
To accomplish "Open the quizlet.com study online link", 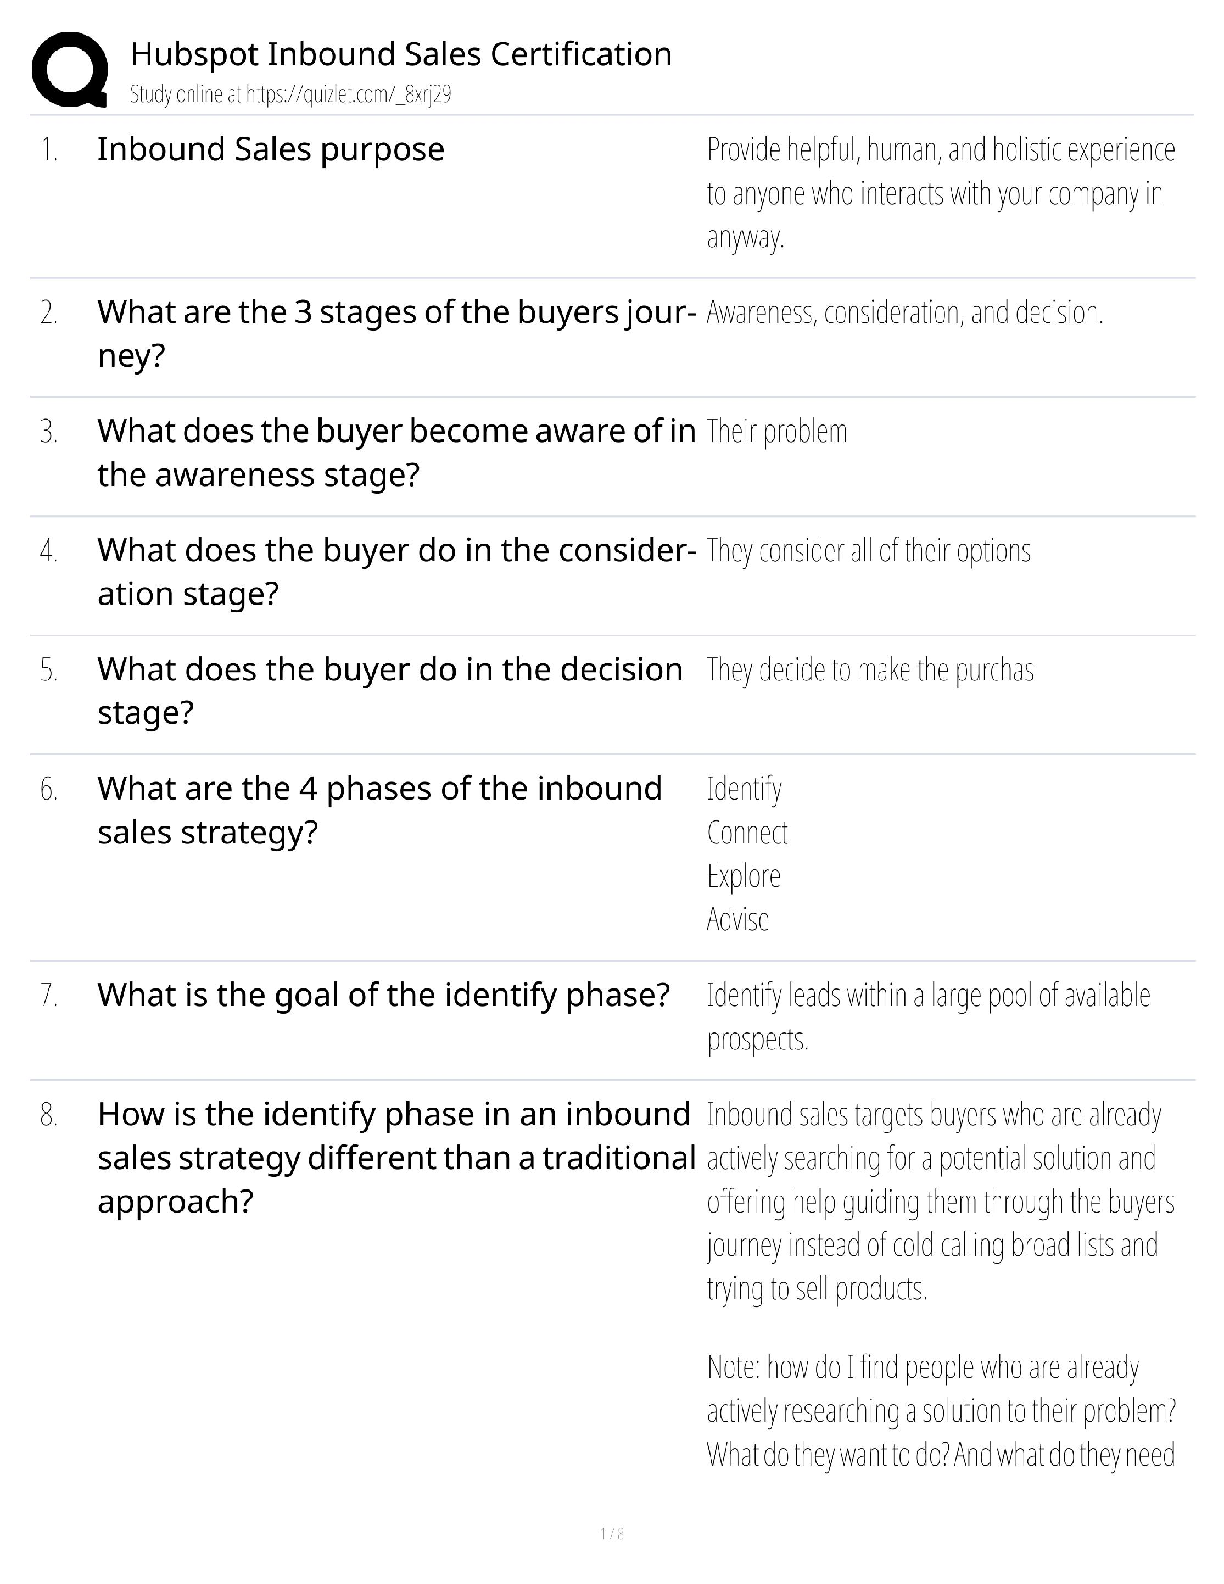I will coord(290,95).
